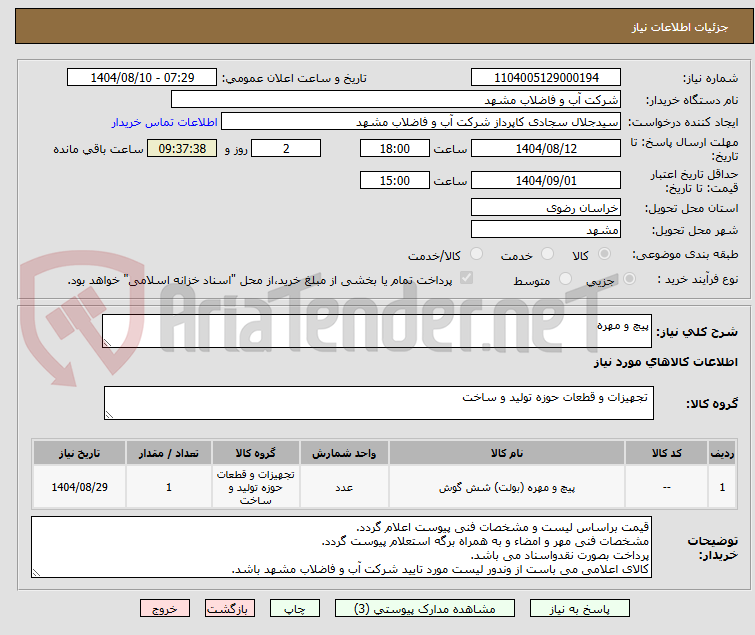Viewport: 755px width, 635px height.
Task: Click the خروج exit button
Action: tap(165, 609)
